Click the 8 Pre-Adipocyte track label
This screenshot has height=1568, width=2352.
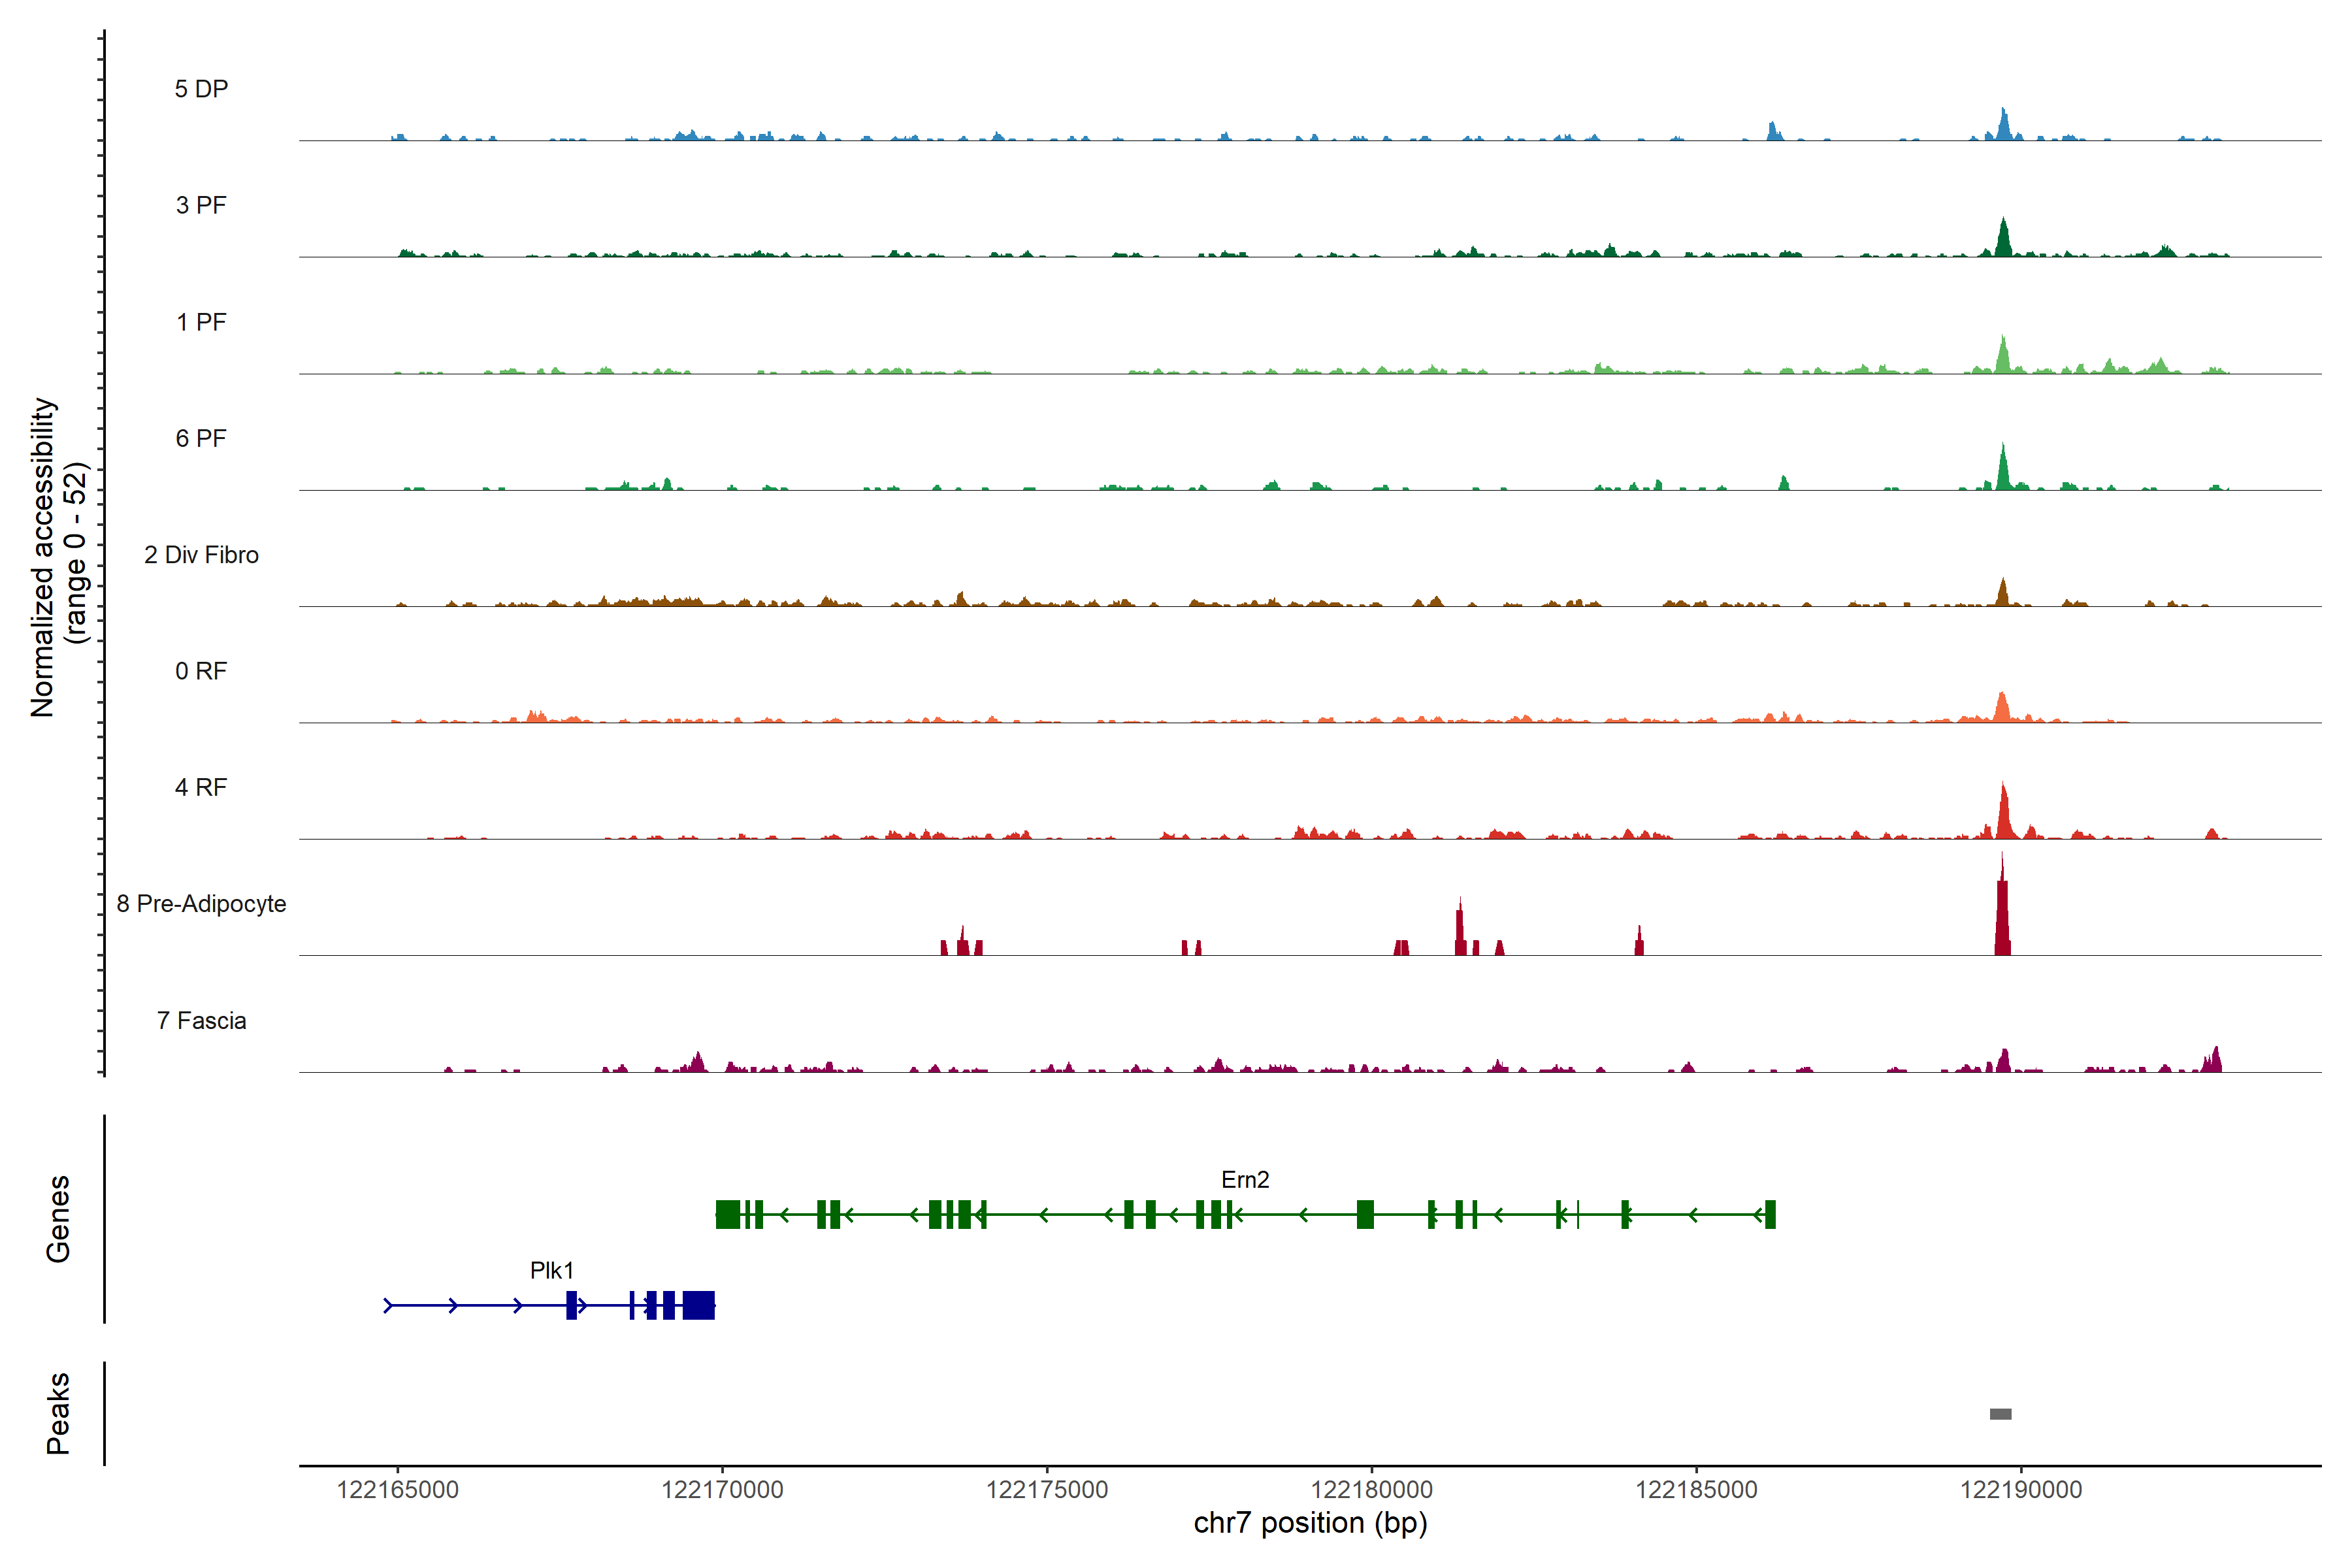(x=201, y=904)
